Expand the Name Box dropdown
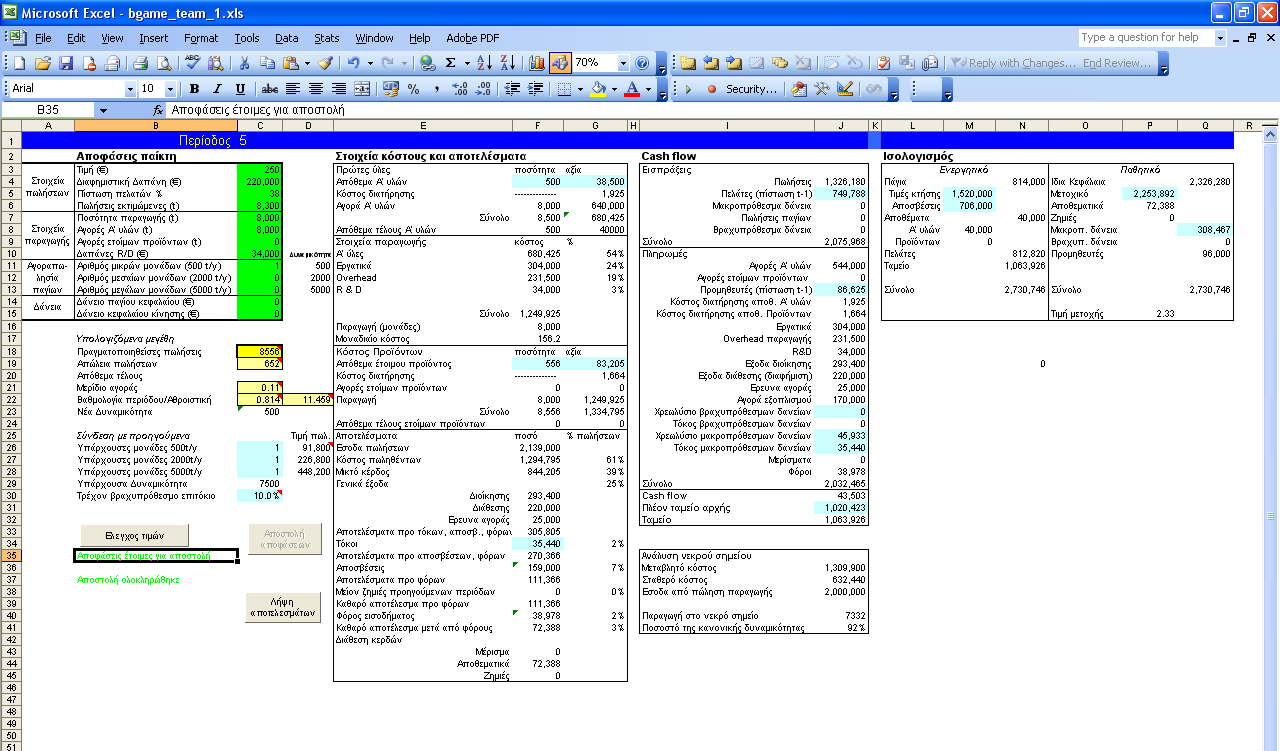The image size is (1280, 751). [102, 110]
